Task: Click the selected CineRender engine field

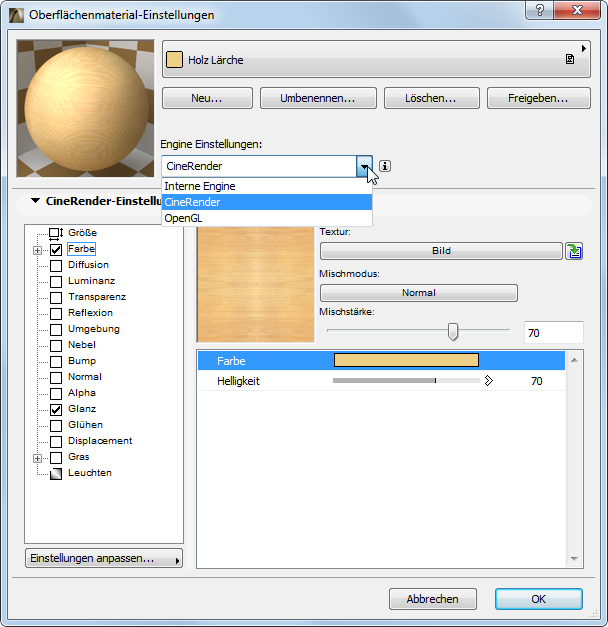Action: tap(259, 166)
